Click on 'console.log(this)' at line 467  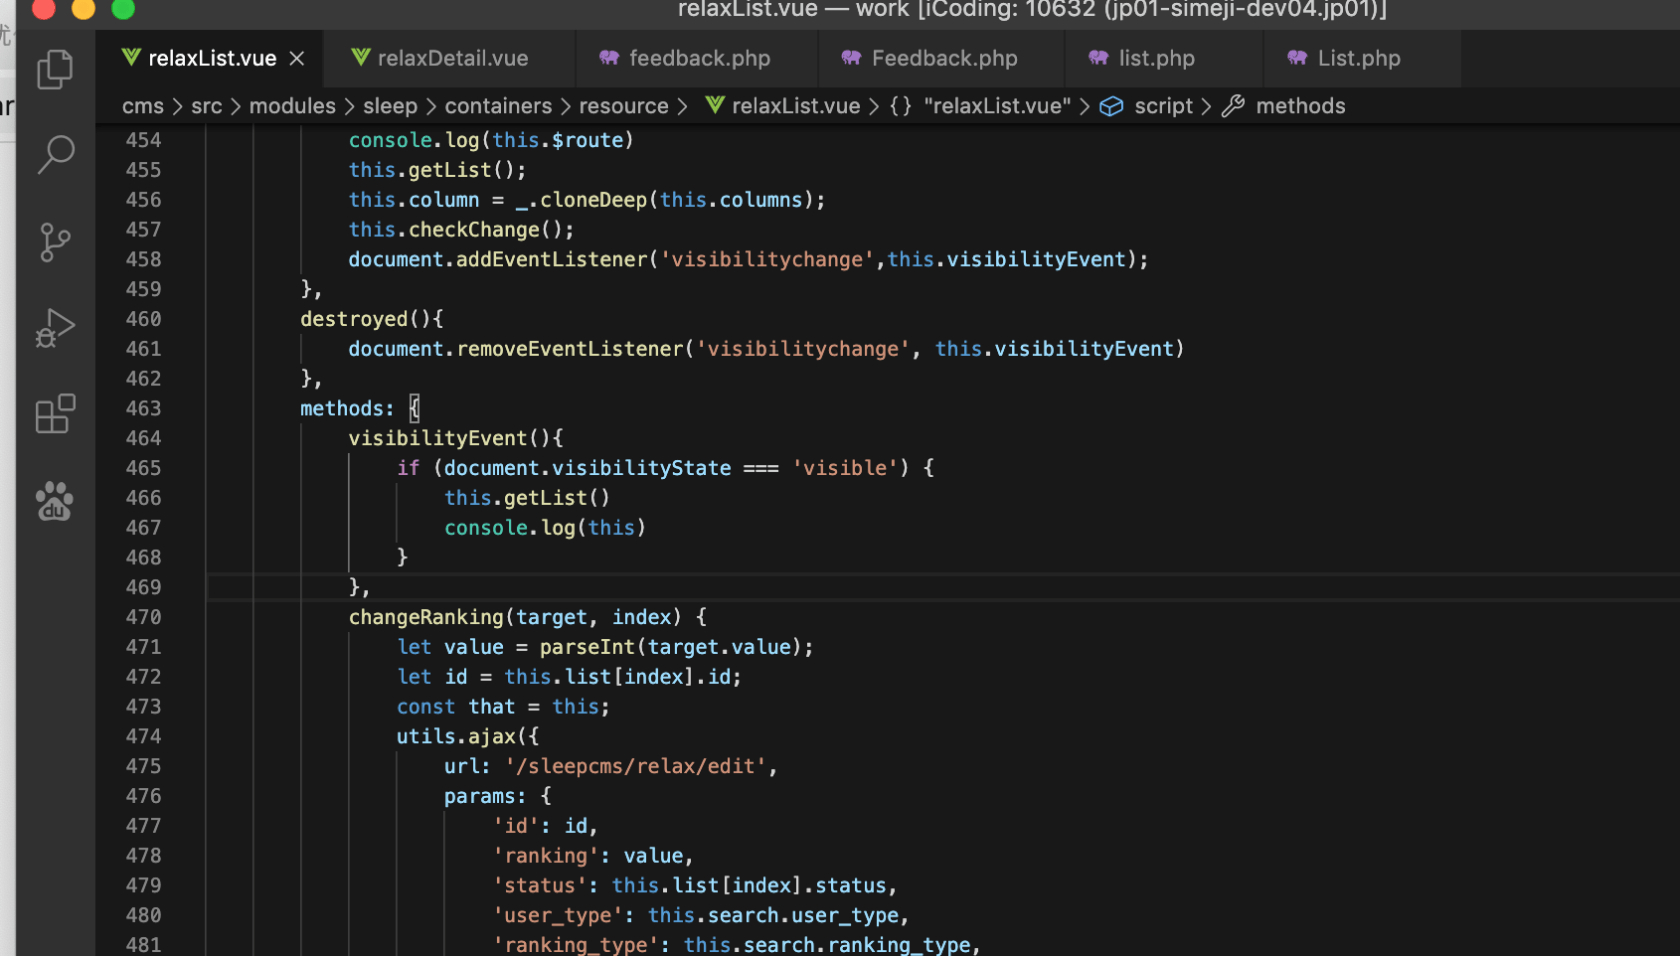point(545,528)
